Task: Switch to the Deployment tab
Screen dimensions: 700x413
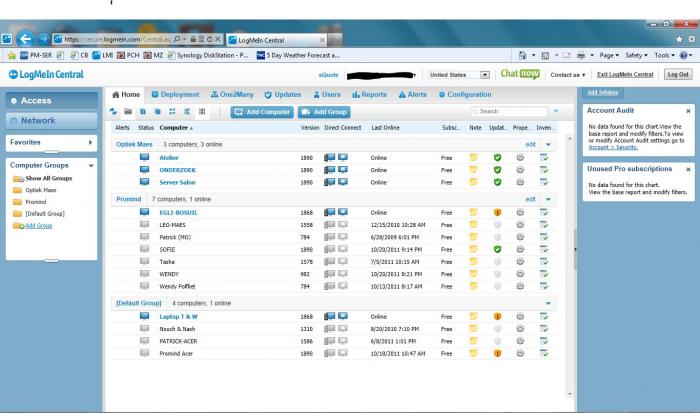Action: coord(175,95)
